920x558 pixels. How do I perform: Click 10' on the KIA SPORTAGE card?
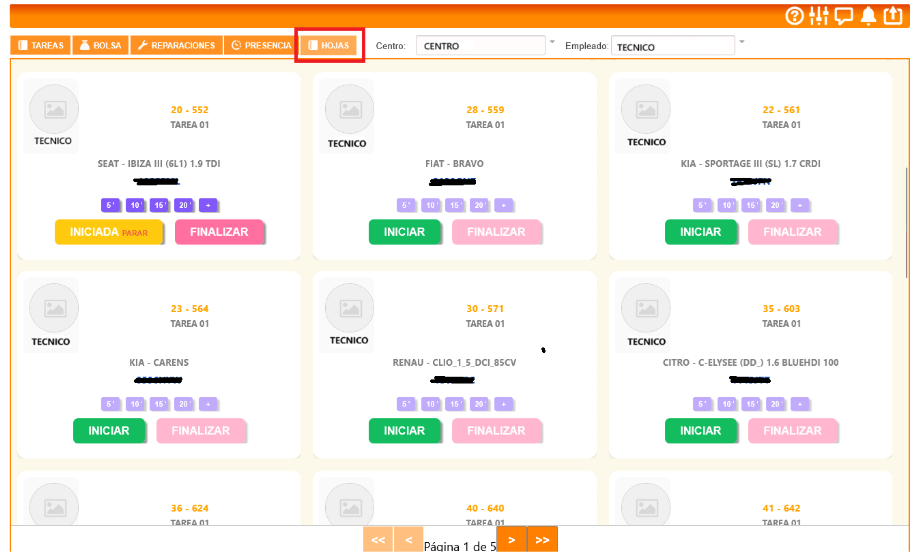pyautogui.click(x=727, y=205)
